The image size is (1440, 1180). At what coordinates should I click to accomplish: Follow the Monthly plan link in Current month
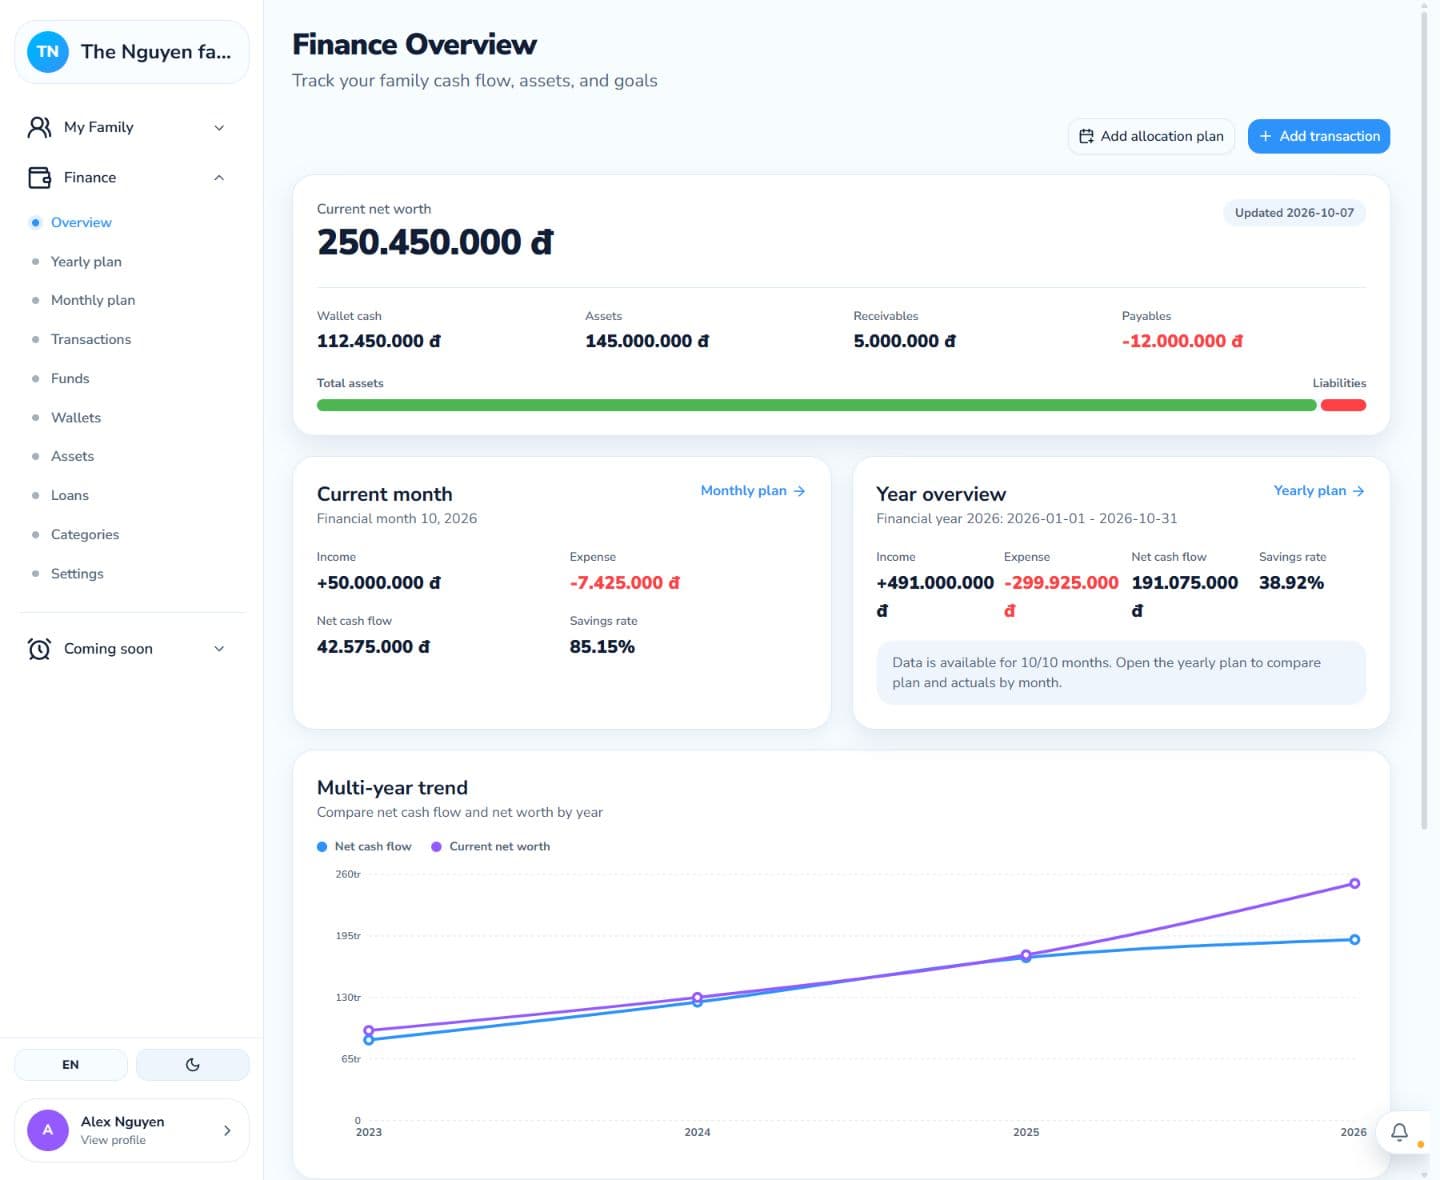(x=753, y=491)
